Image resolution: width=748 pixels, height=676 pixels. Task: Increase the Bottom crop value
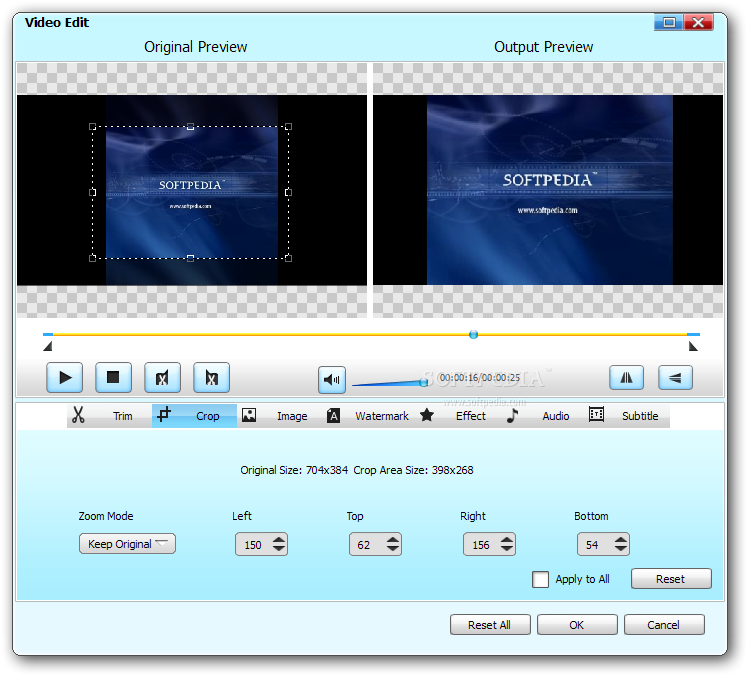[x=621, y=540]
